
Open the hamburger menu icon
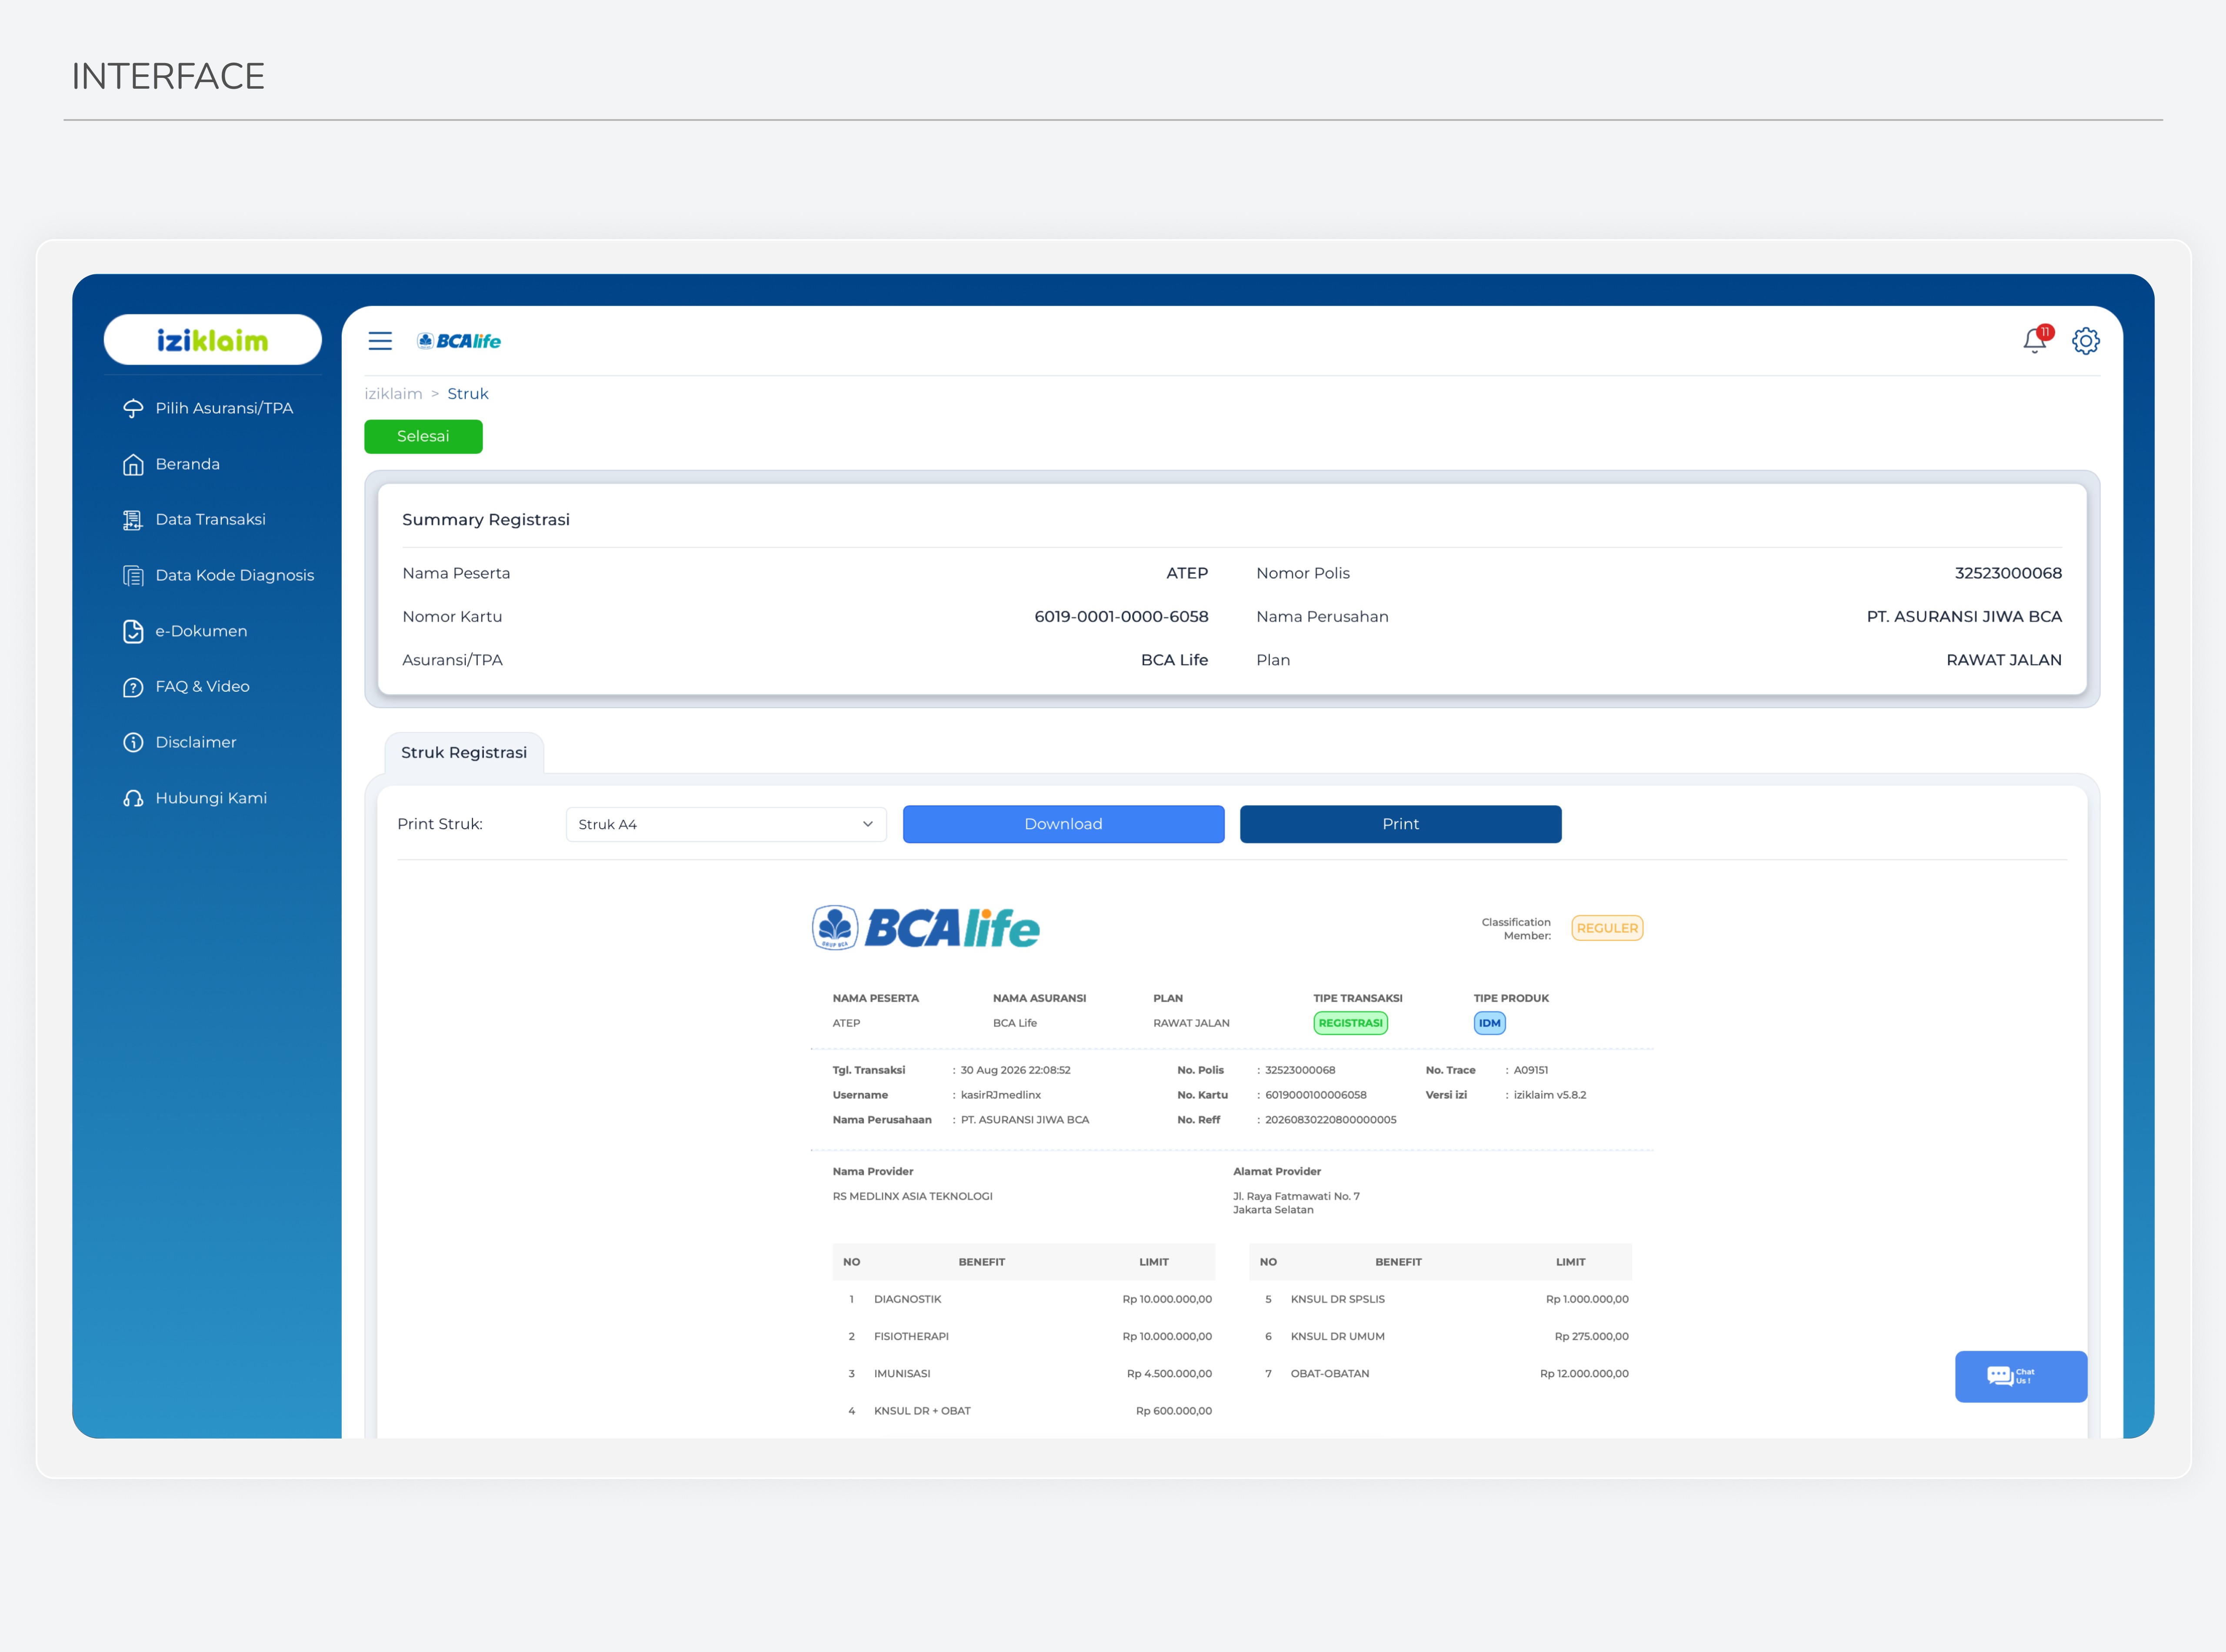(x=380, y=341)
